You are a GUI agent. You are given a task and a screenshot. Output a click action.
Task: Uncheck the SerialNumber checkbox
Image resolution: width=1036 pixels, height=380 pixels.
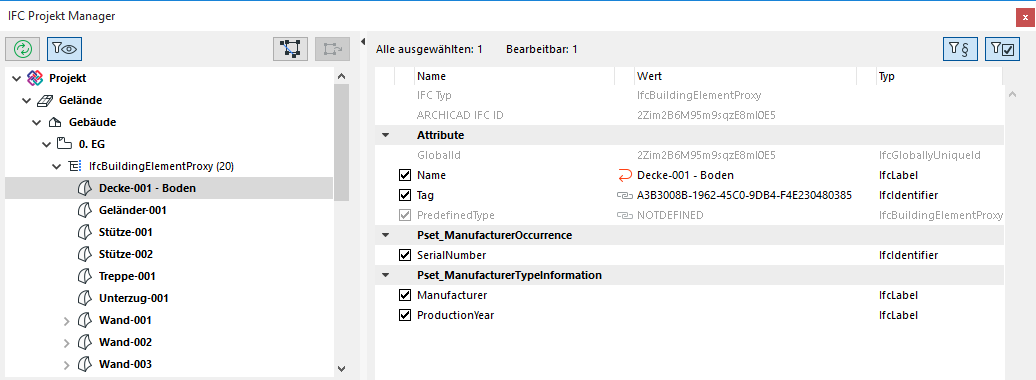(405, 255)
